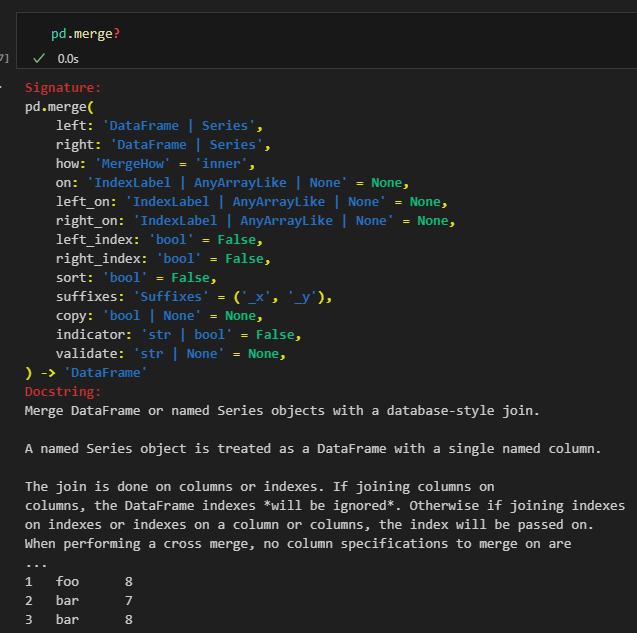Click the output row '3 bar 8'
637x633 pixels.
(79, 620)
